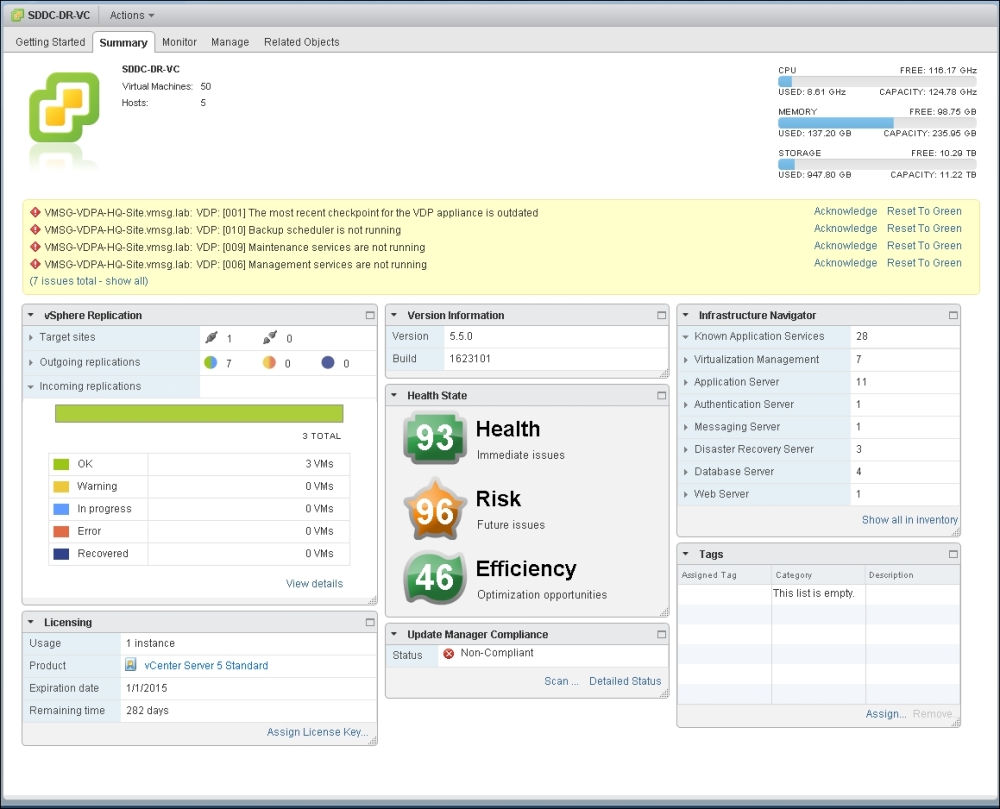The height and width of the screenshot is (809, 1000).
Task: Expand the Disaster Recovery Server row
Action: point(686,449)
